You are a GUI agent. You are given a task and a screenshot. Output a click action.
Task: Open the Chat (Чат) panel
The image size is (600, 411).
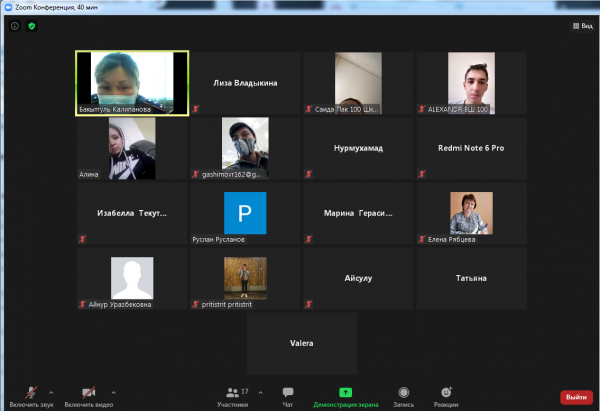(288, 395)
